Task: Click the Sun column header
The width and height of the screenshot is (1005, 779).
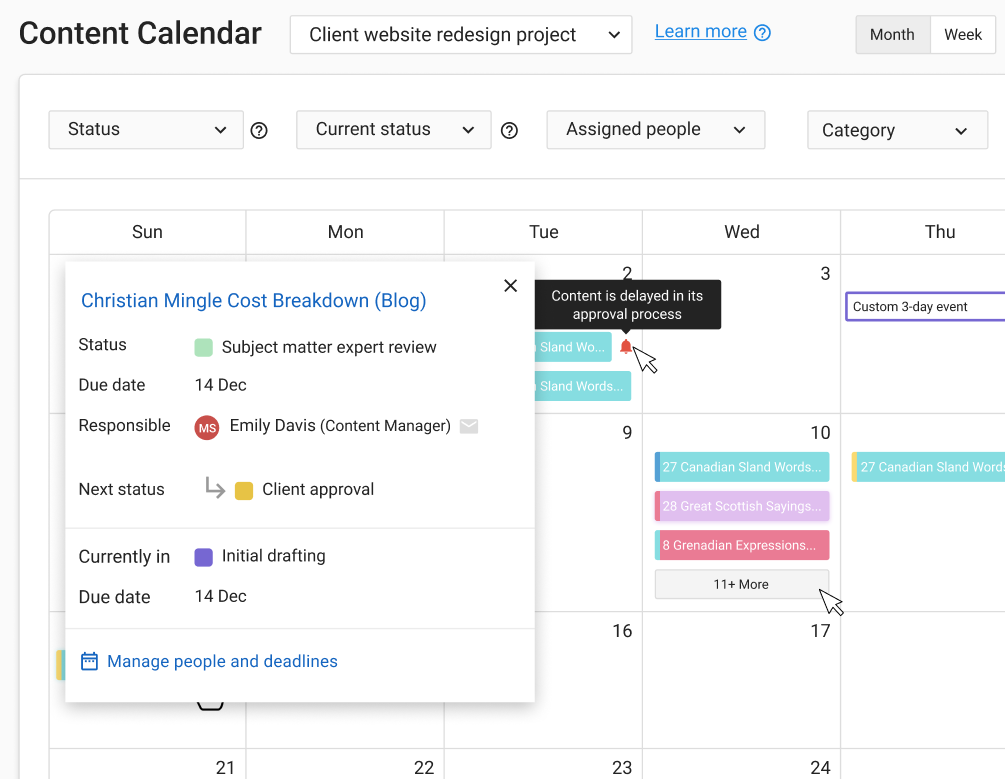Action: click(147, 232)
